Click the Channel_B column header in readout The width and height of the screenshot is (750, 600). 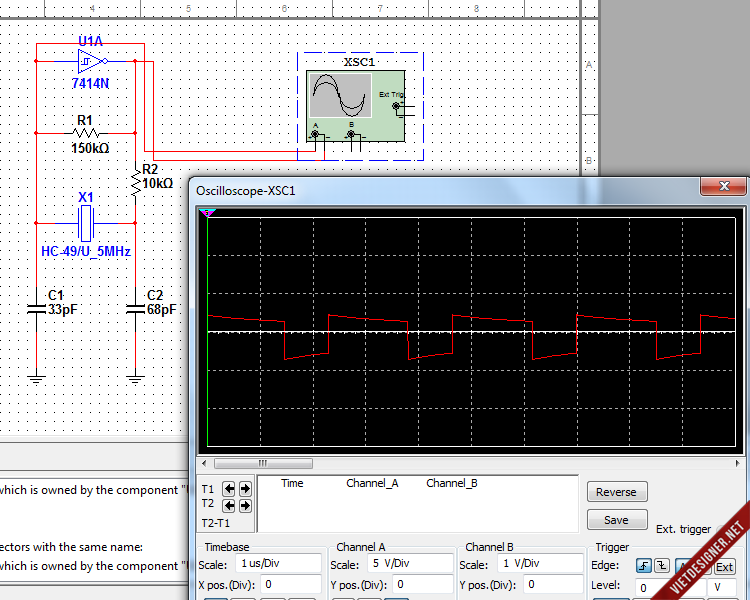pyautogui.click(x=452, y=483)
